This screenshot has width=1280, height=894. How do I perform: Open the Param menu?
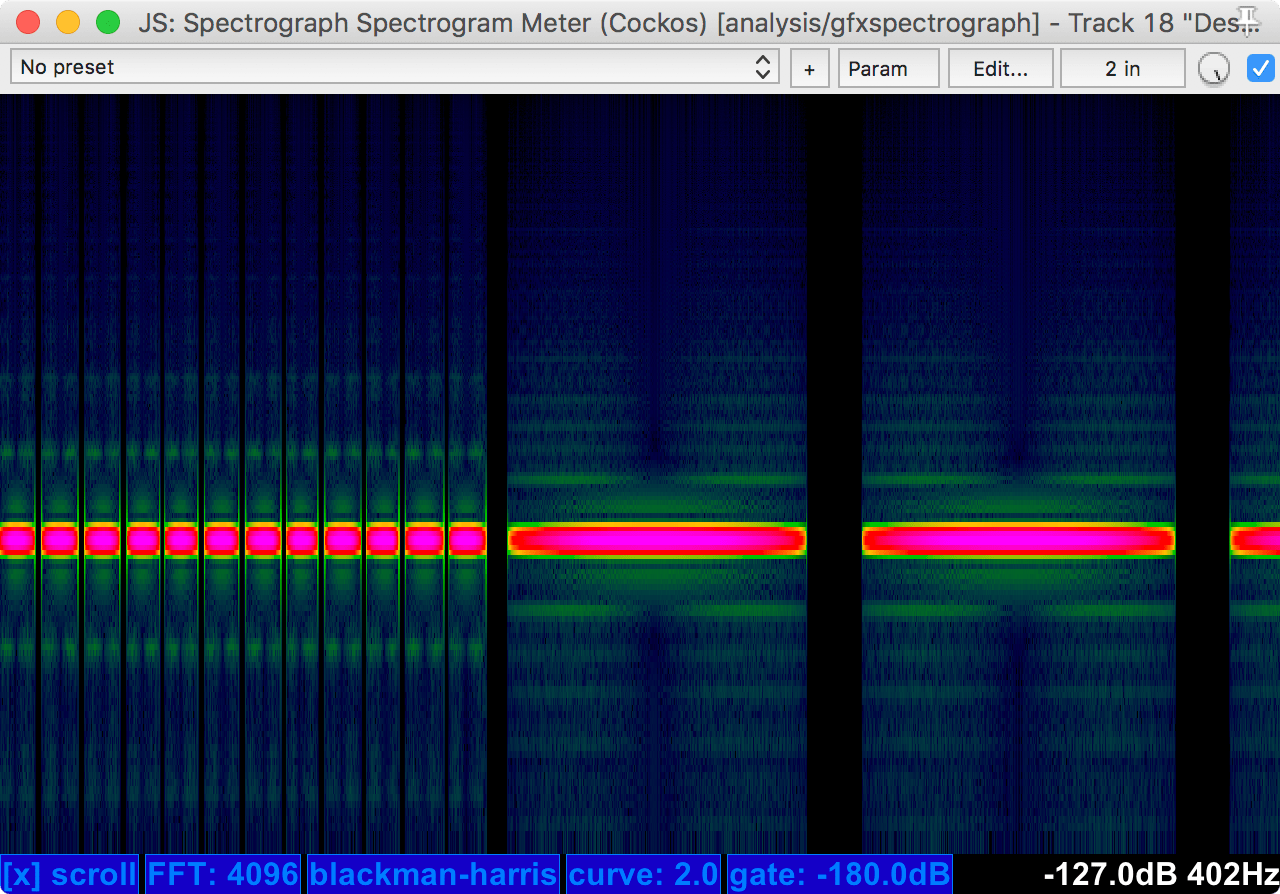tap(888, 69)
